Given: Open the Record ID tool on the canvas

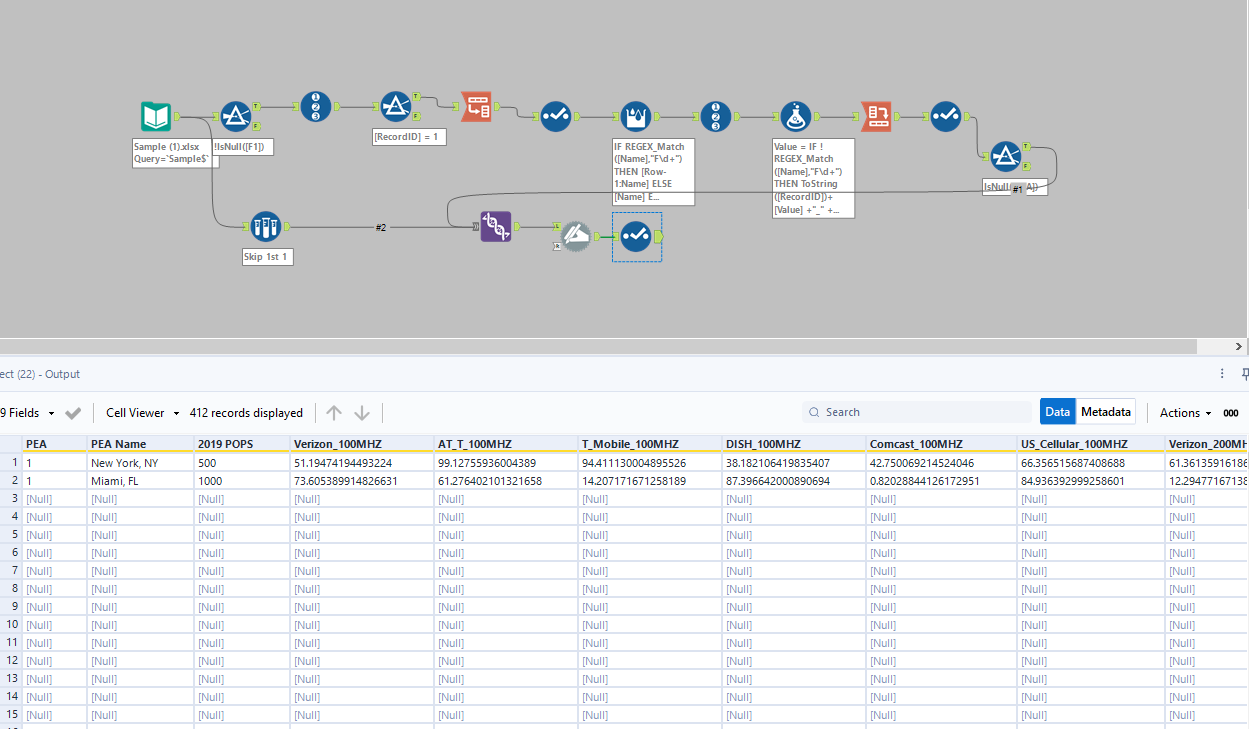Looking at the screenshot, I should pyautogui.click(x=316, y=106).
